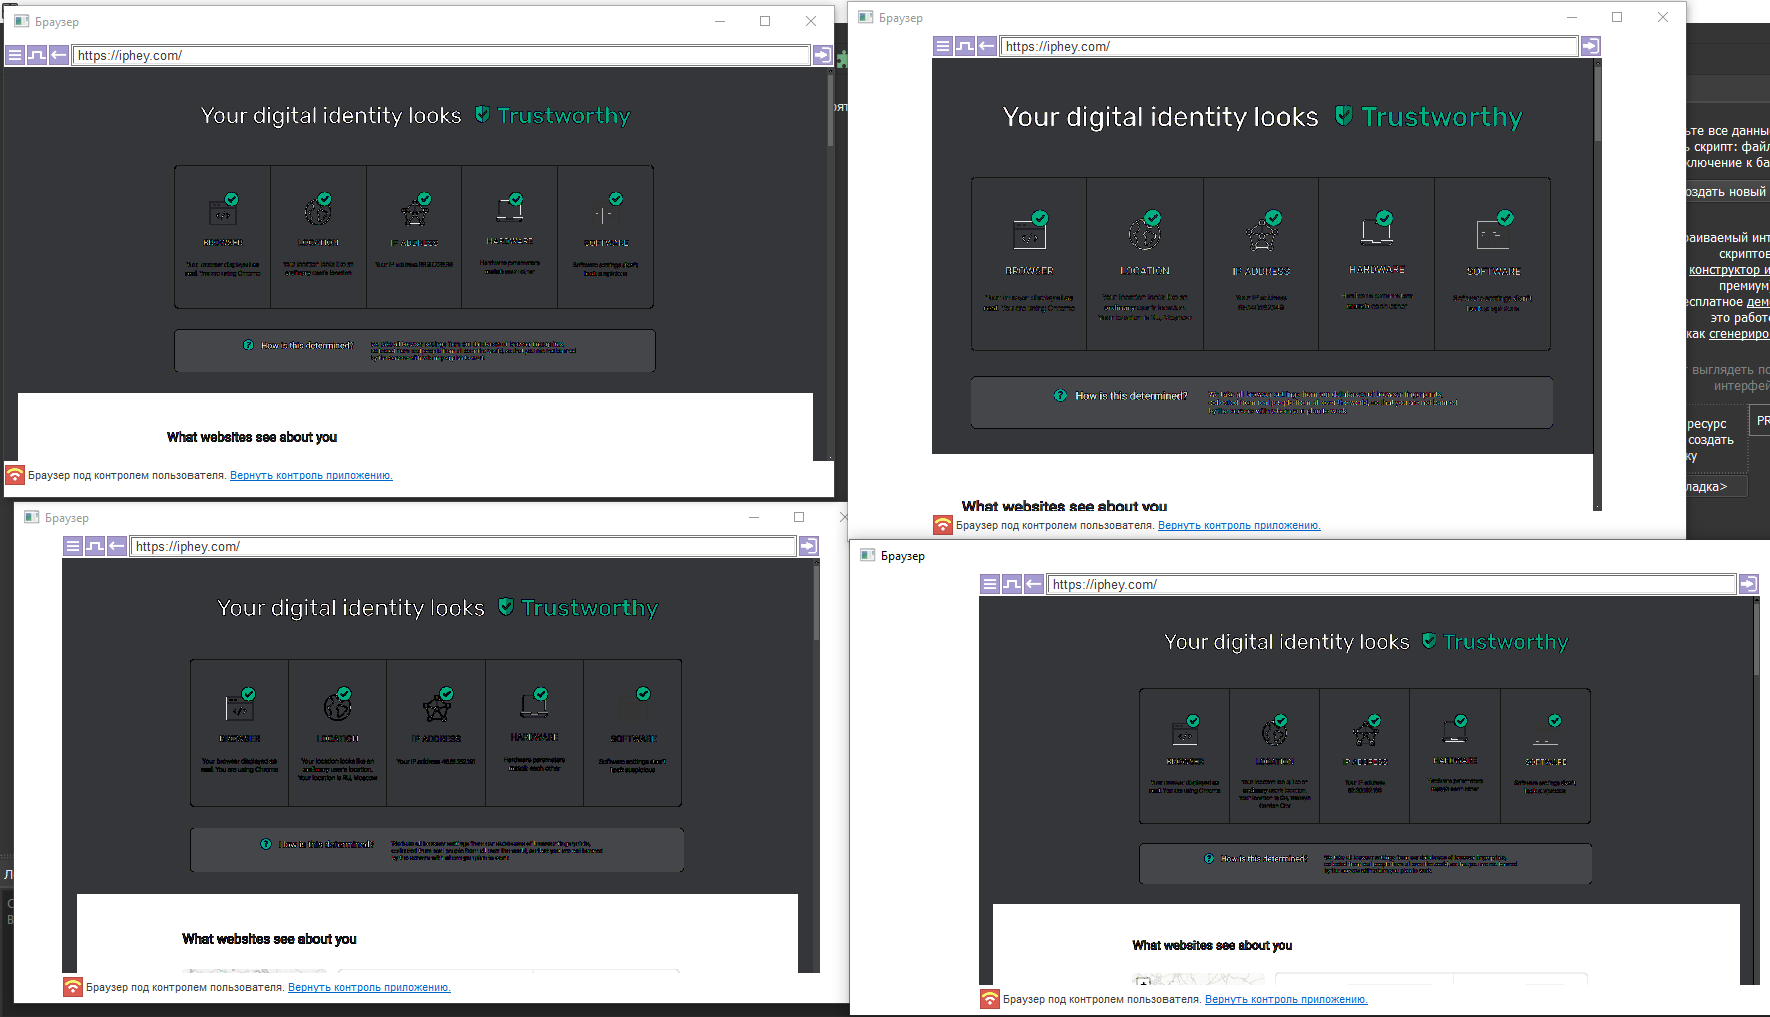Click the question mark icon in top-right window
Viewport: 1770px width, 1017px height.
[1060, 396]
